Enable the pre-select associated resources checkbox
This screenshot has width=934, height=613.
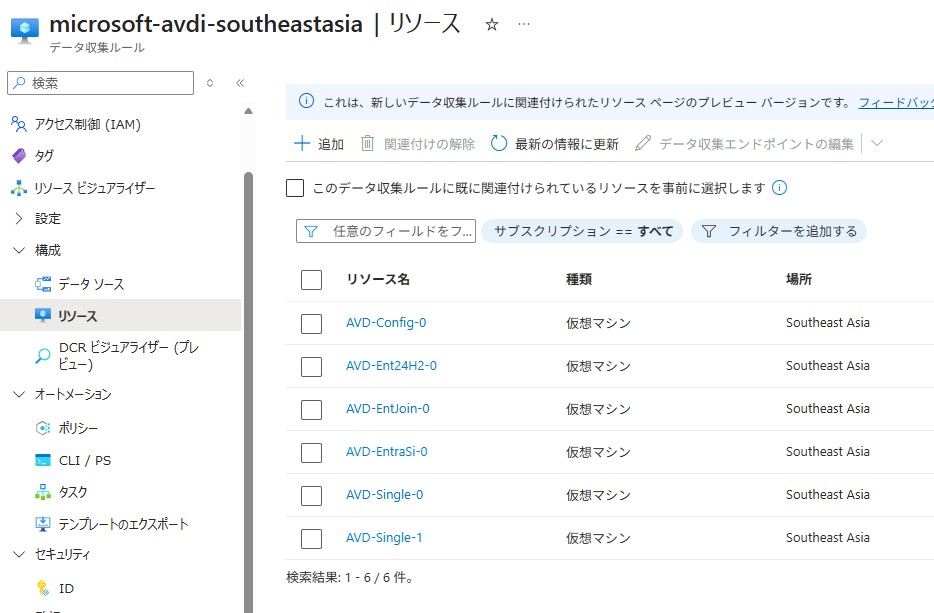point(295,188)
